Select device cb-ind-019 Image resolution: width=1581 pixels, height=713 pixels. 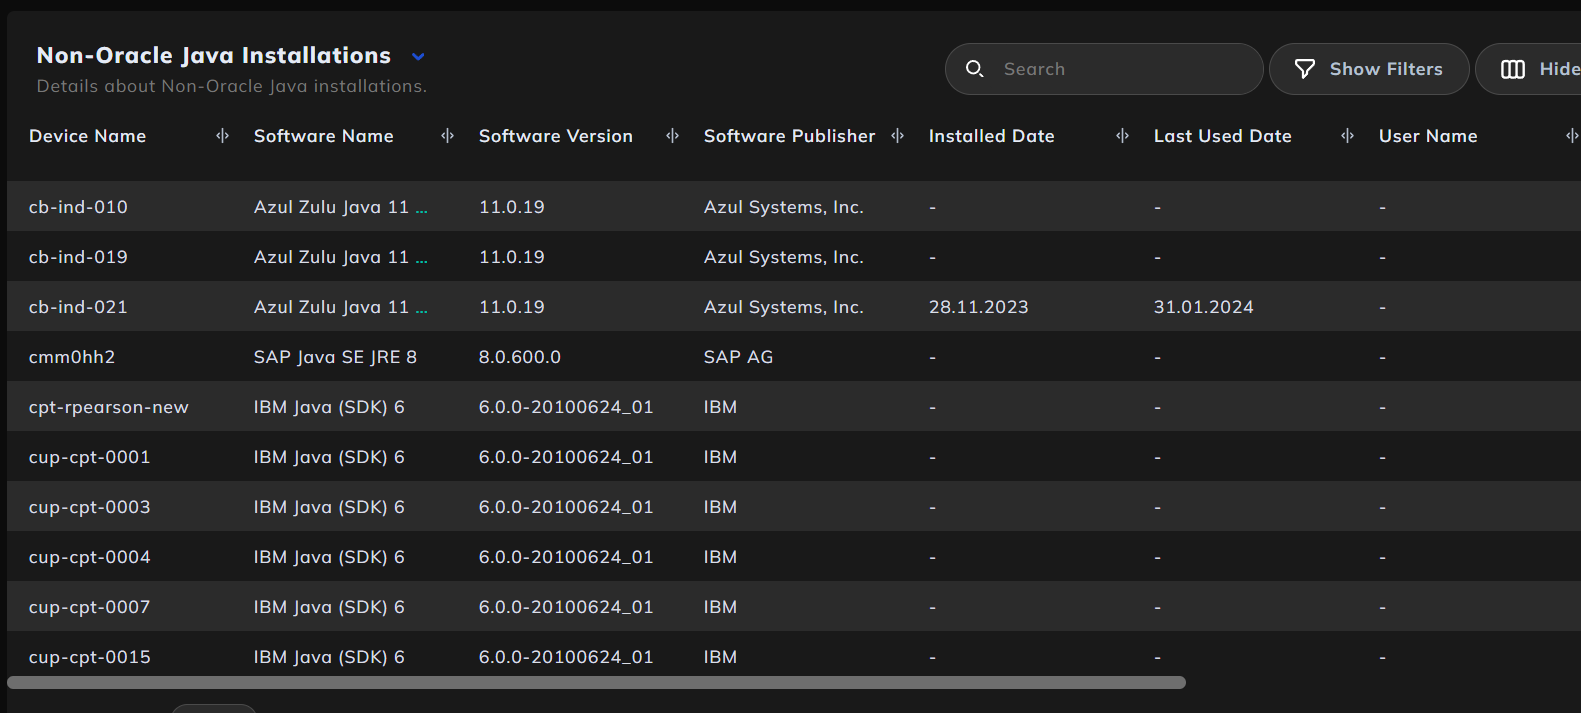(78, 257)
